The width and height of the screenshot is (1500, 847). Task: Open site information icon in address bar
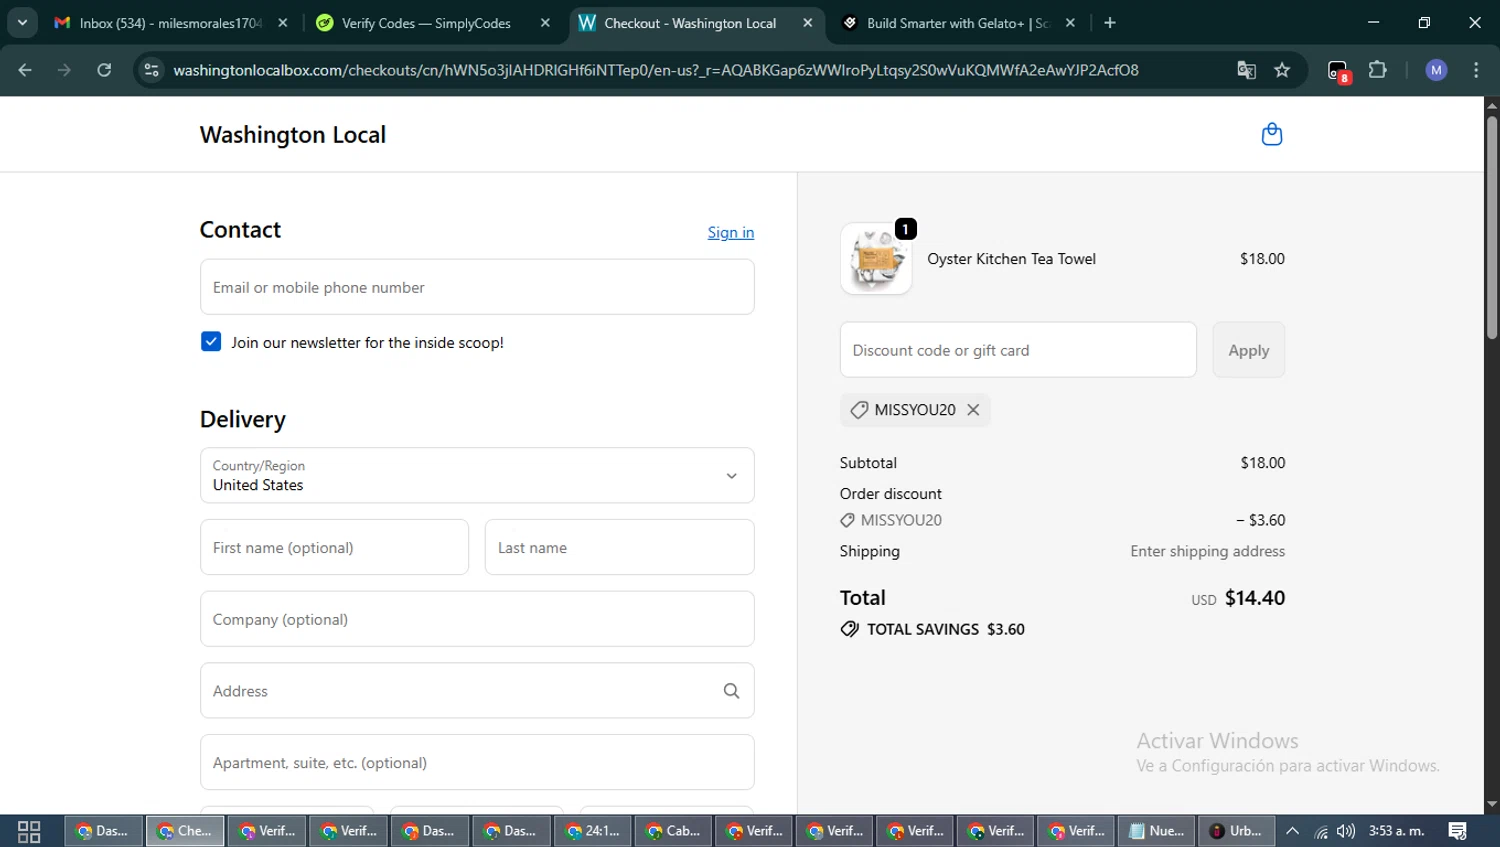151,70
